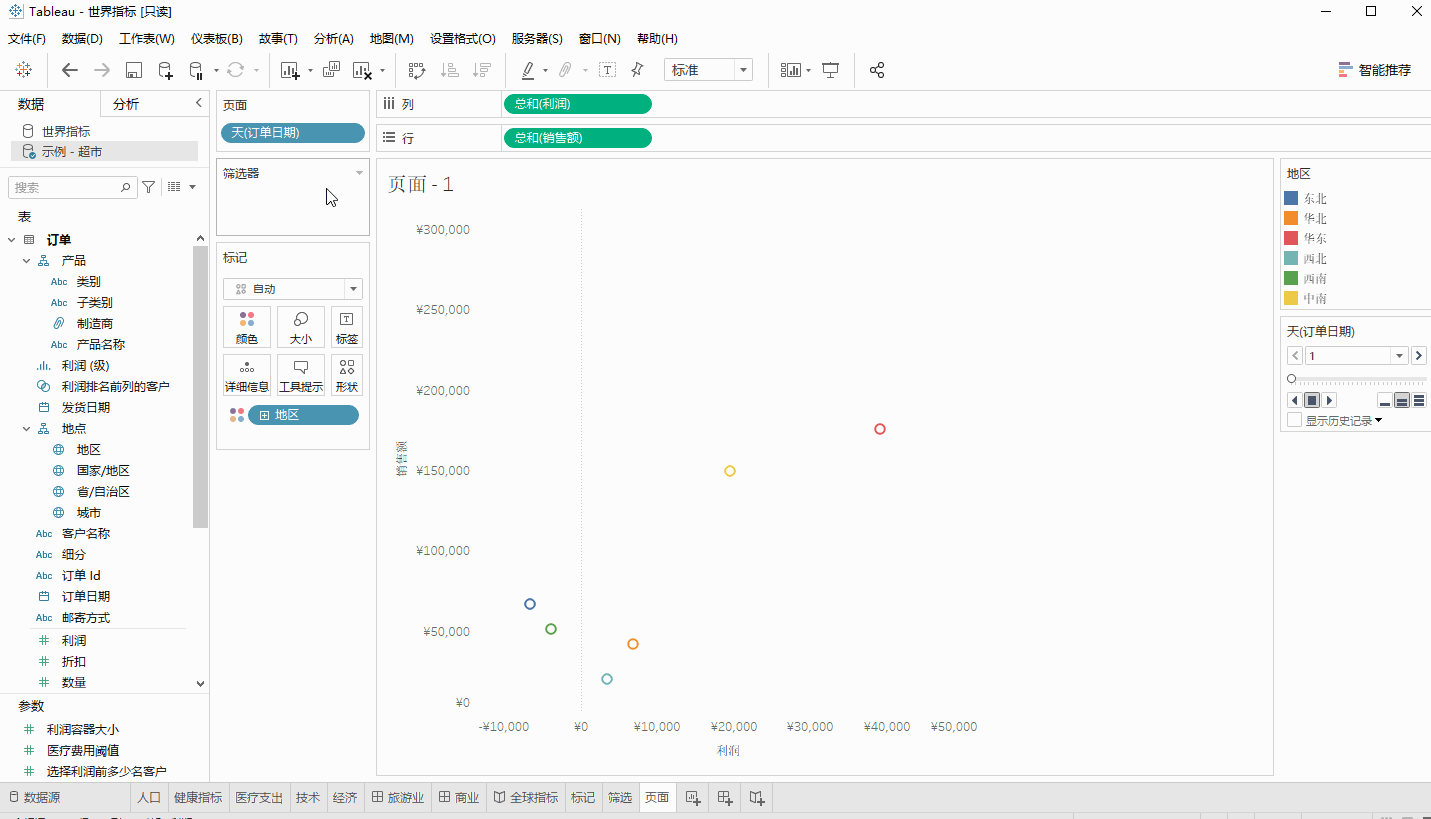The image size is (1431, 819).
Task: Play the pages animation forward
Action: pos(1329,400)
